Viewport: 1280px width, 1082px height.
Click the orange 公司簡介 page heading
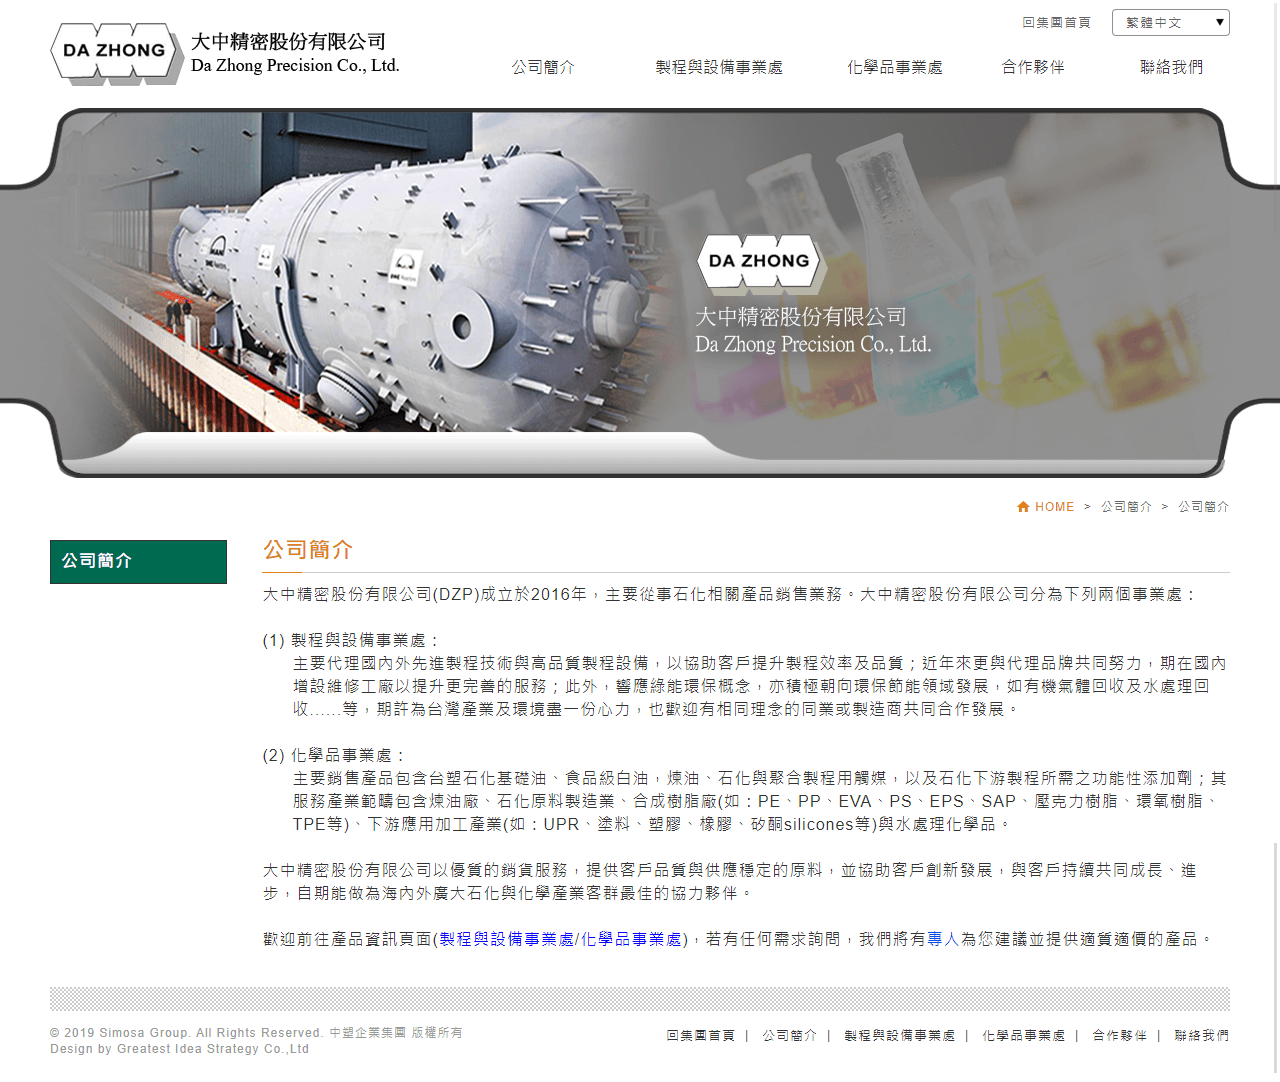tap(308, 549)
